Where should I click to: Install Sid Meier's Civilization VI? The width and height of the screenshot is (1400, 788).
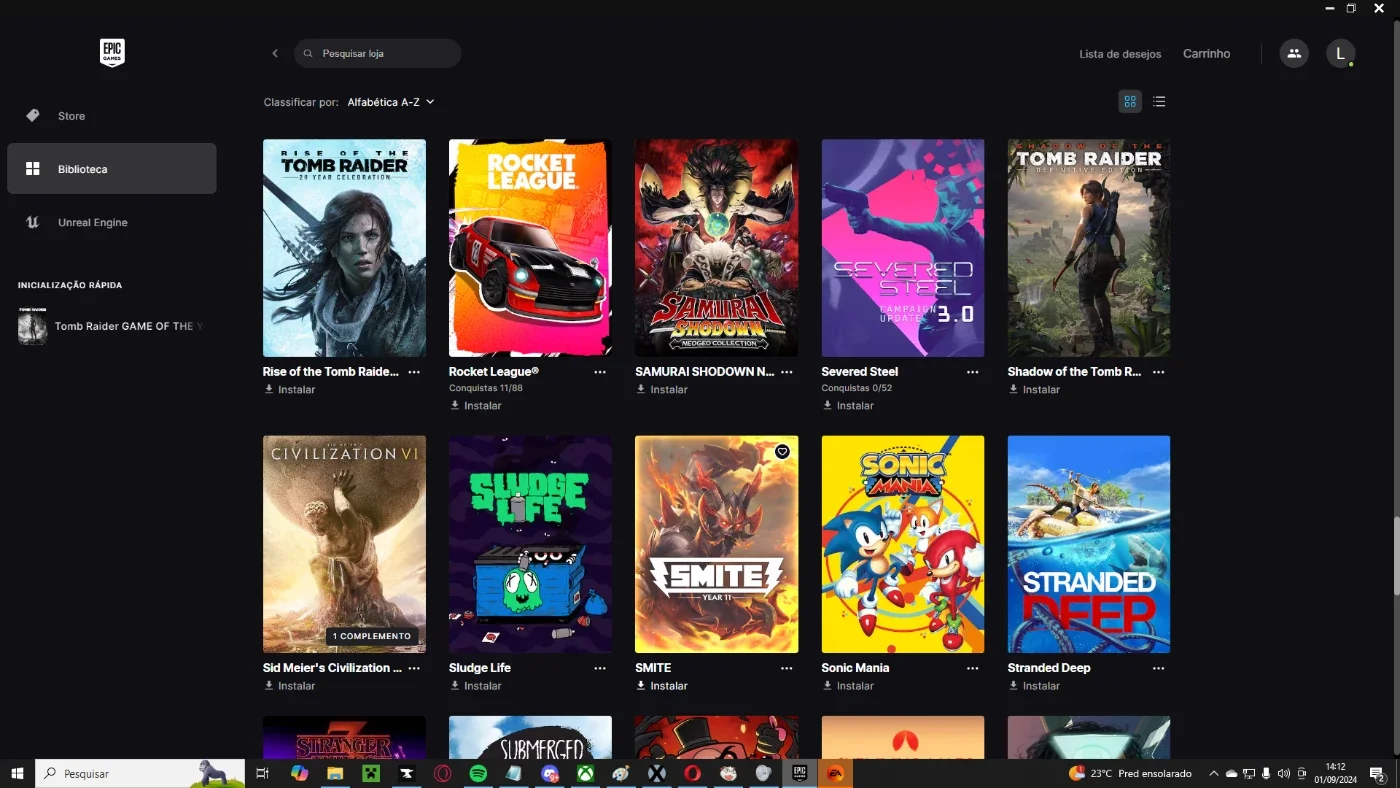[290, 686]
